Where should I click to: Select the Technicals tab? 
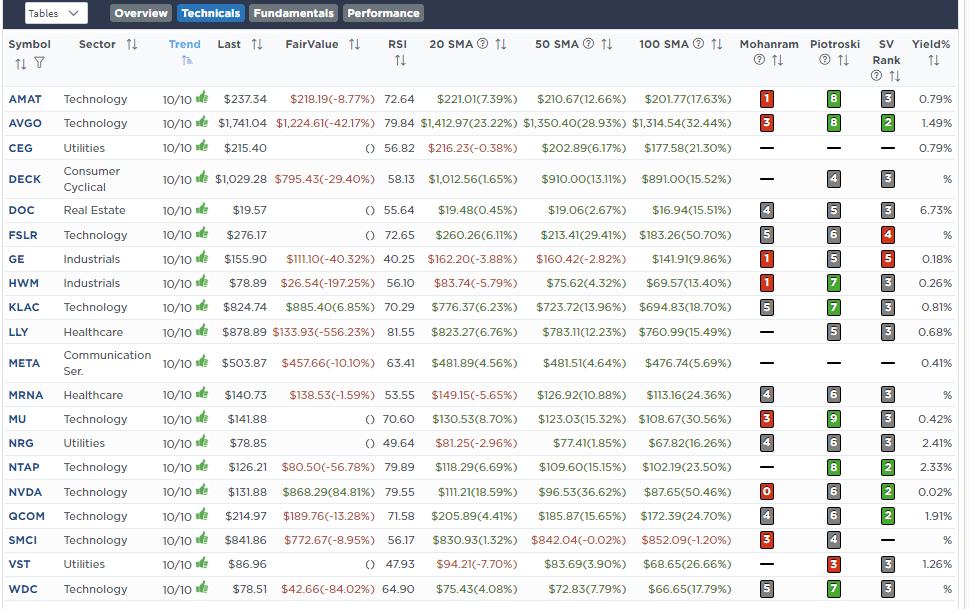[211, 13]
